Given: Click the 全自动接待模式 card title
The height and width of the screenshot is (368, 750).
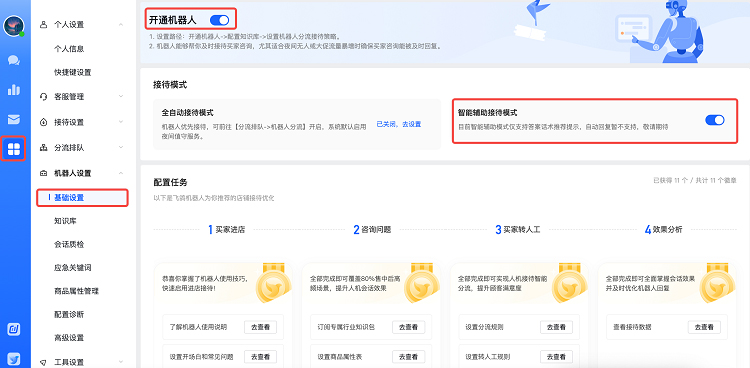Looking at the screenshot, I should (187, 113).
